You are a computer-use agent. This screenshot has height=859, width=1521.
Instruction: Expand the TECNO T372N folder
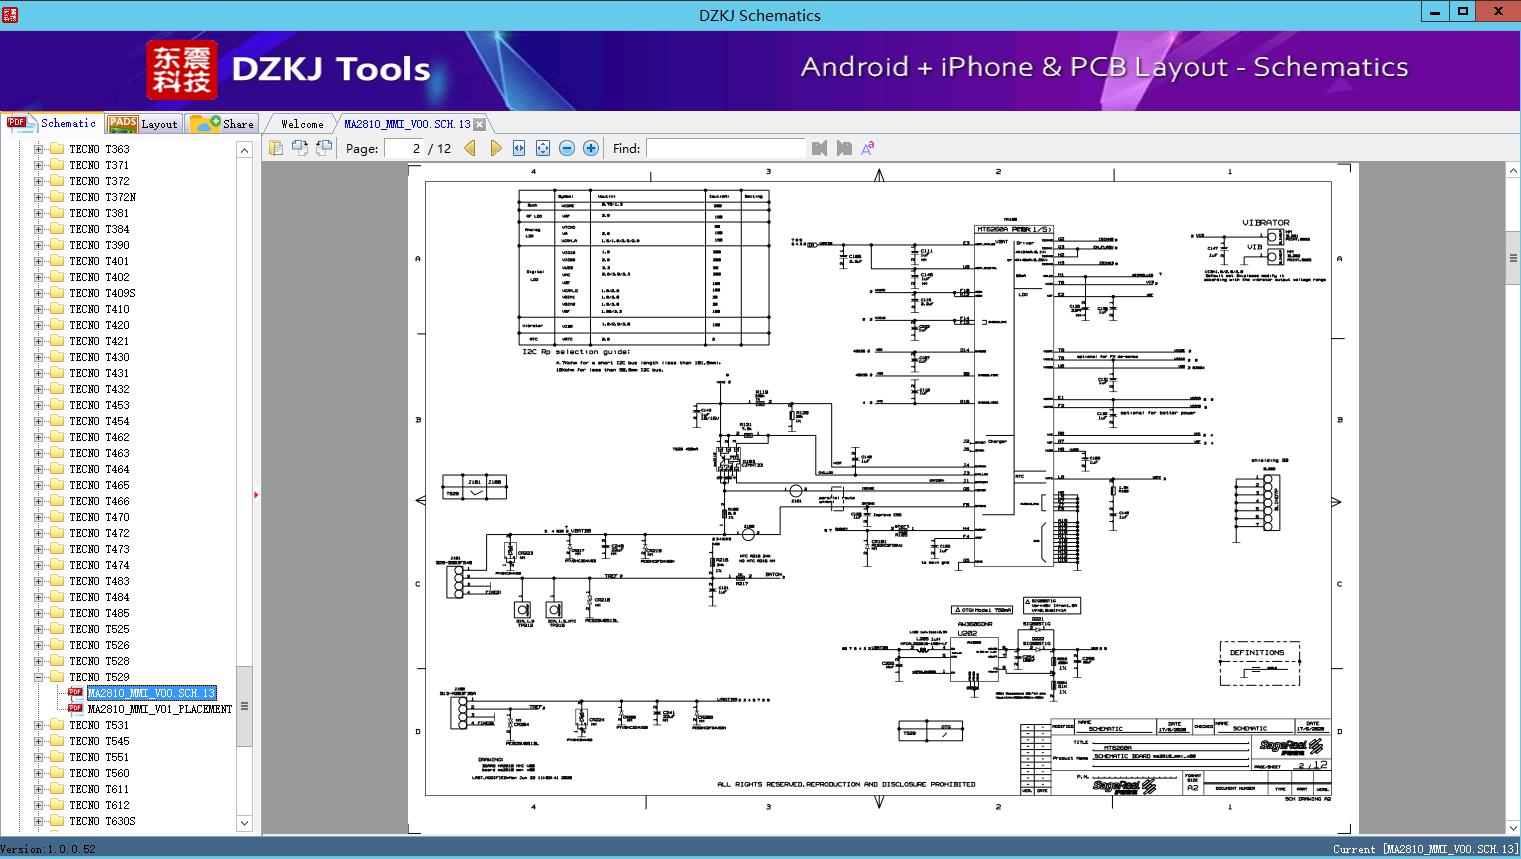[x=39, y=197]
